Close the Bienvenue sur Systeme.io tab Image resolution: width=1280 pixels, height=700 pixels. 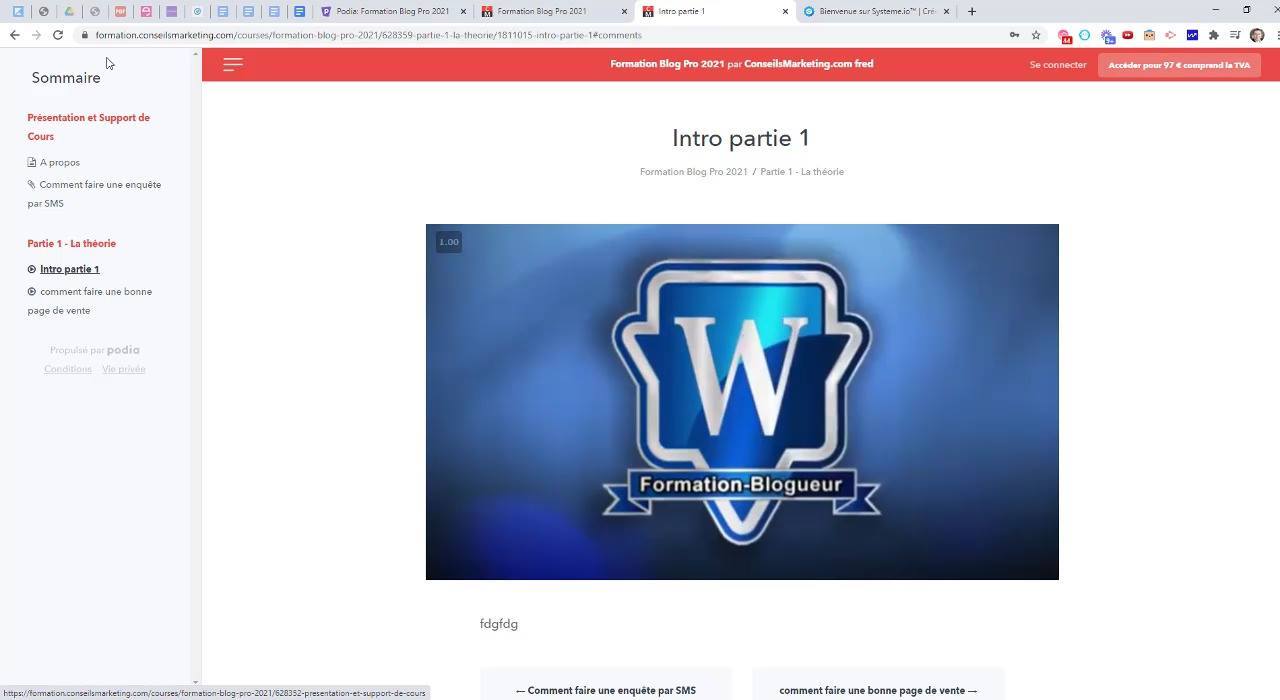click(x=946, y=11)
